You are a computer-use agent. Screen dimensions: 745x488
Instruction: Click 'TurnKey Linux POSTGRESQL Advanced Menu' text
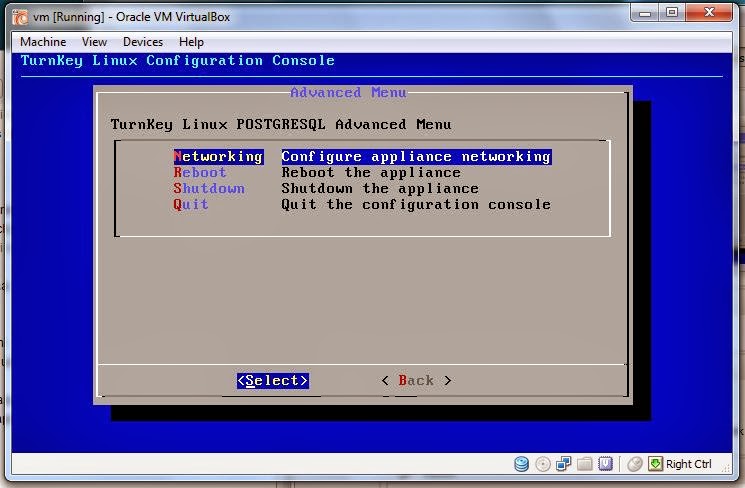(x=281, y=124)
